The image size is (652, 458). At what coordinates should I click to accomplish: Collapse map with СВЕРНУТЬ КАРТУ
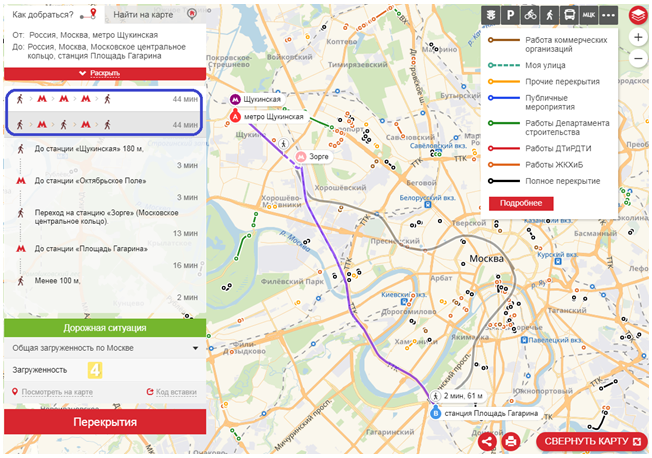point(593,441)
